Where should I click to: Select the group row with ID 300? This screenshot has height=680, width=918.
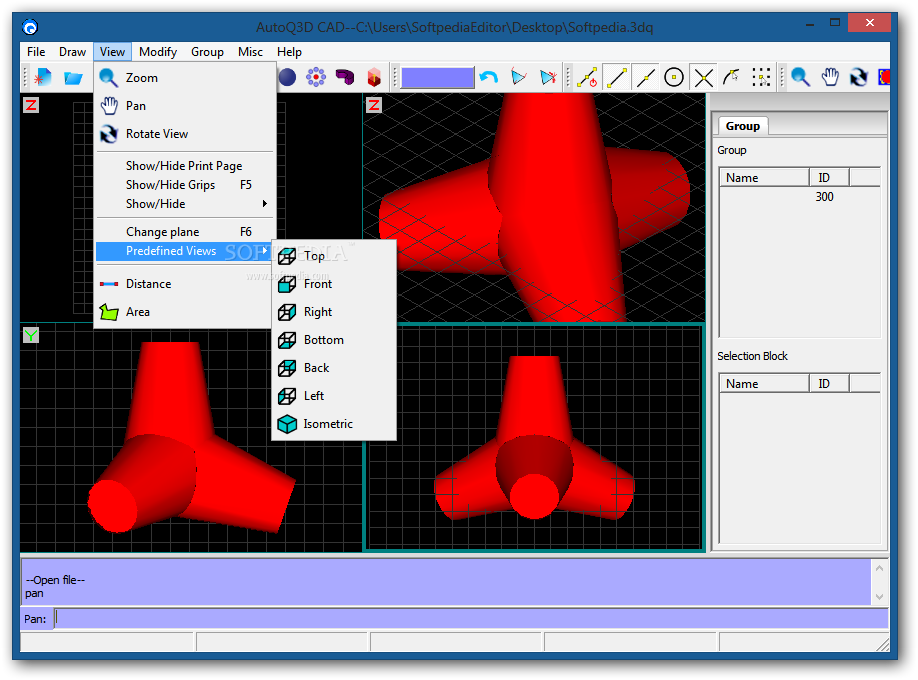tap(799, 197)
